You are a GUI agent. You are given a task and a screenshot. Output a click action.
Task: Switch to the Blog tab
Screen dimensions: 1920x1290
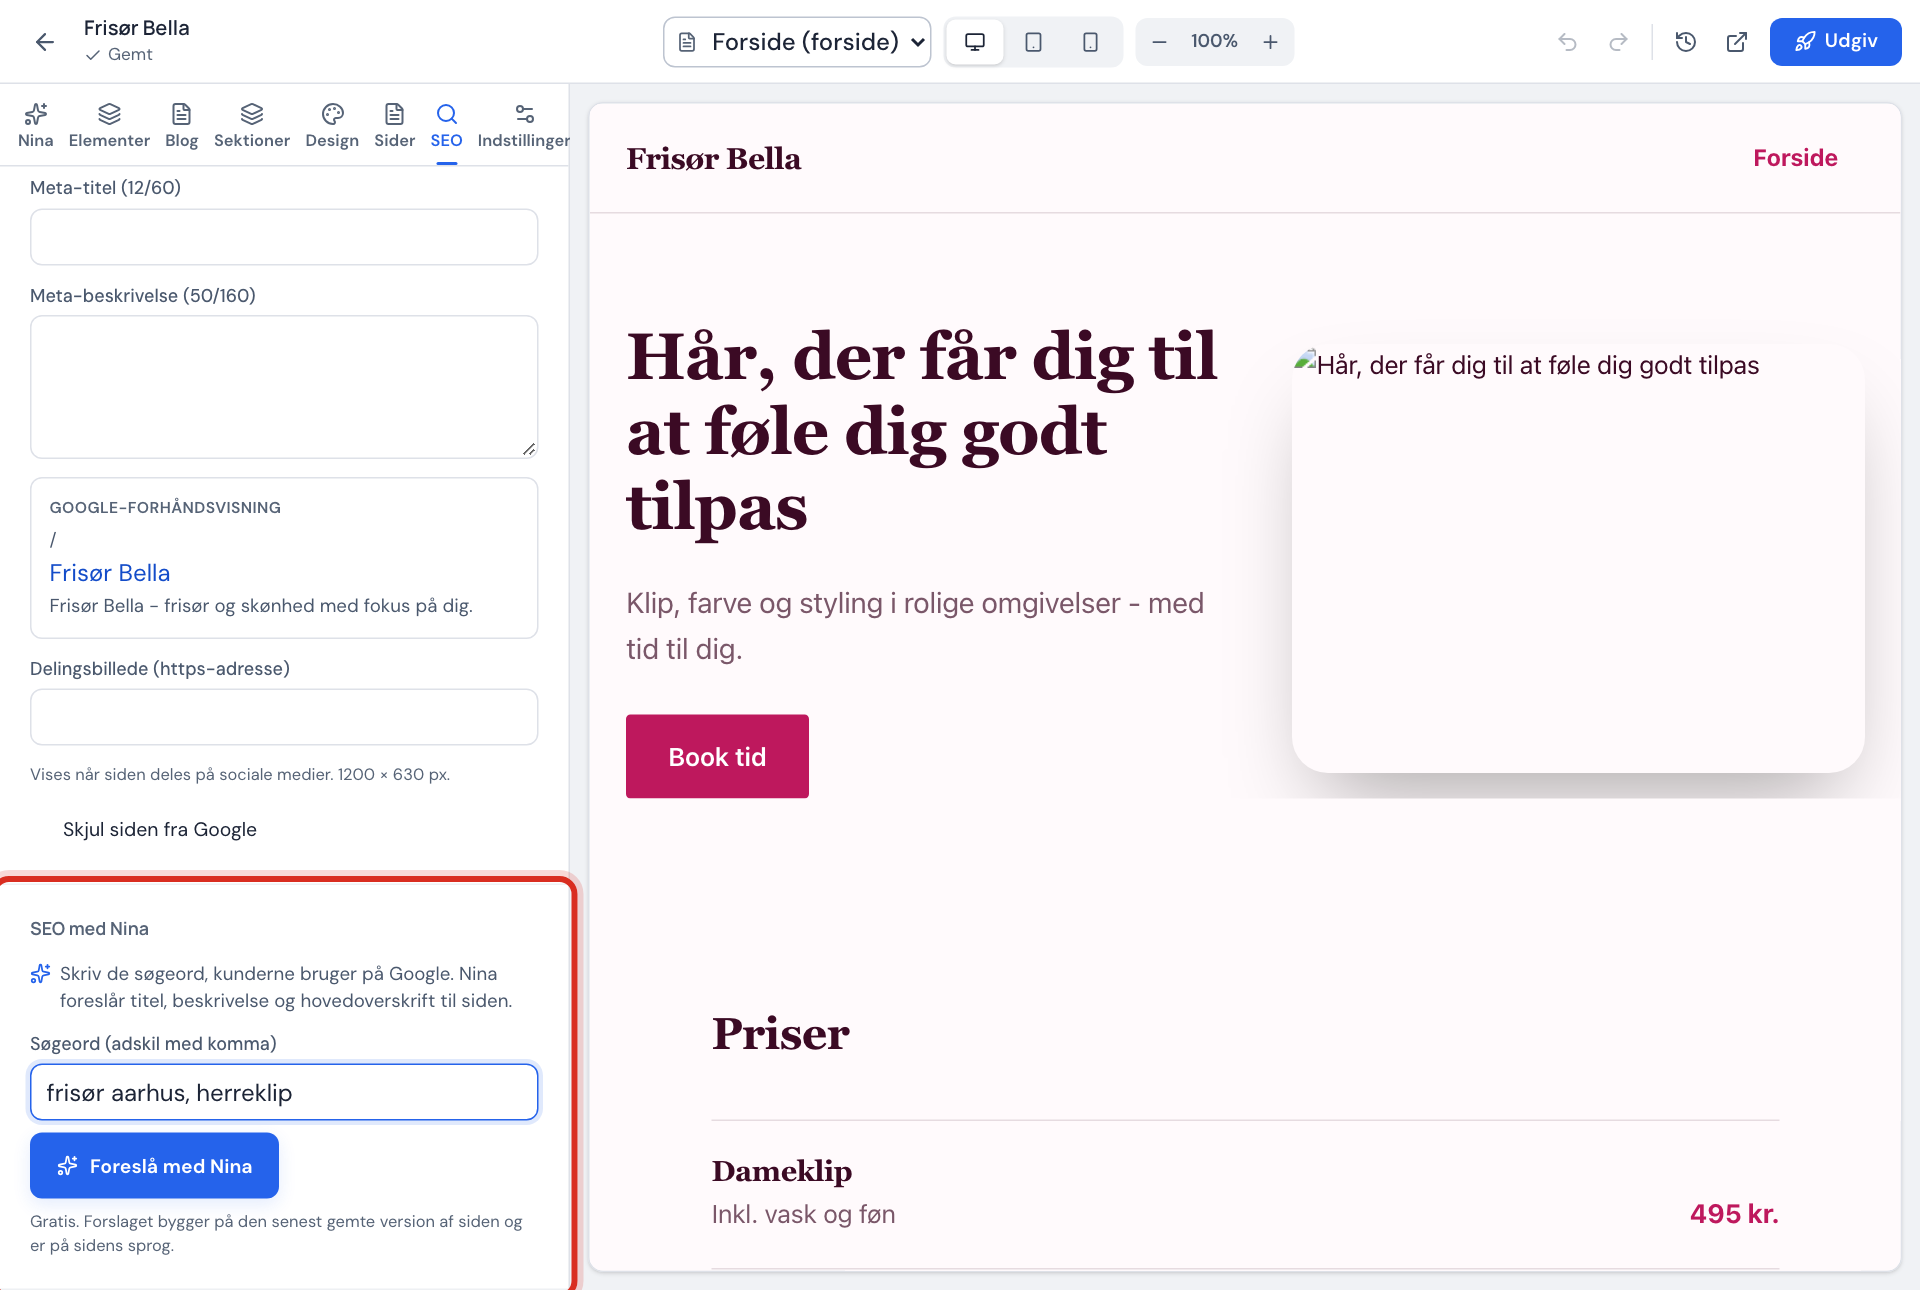click(181, 126)
